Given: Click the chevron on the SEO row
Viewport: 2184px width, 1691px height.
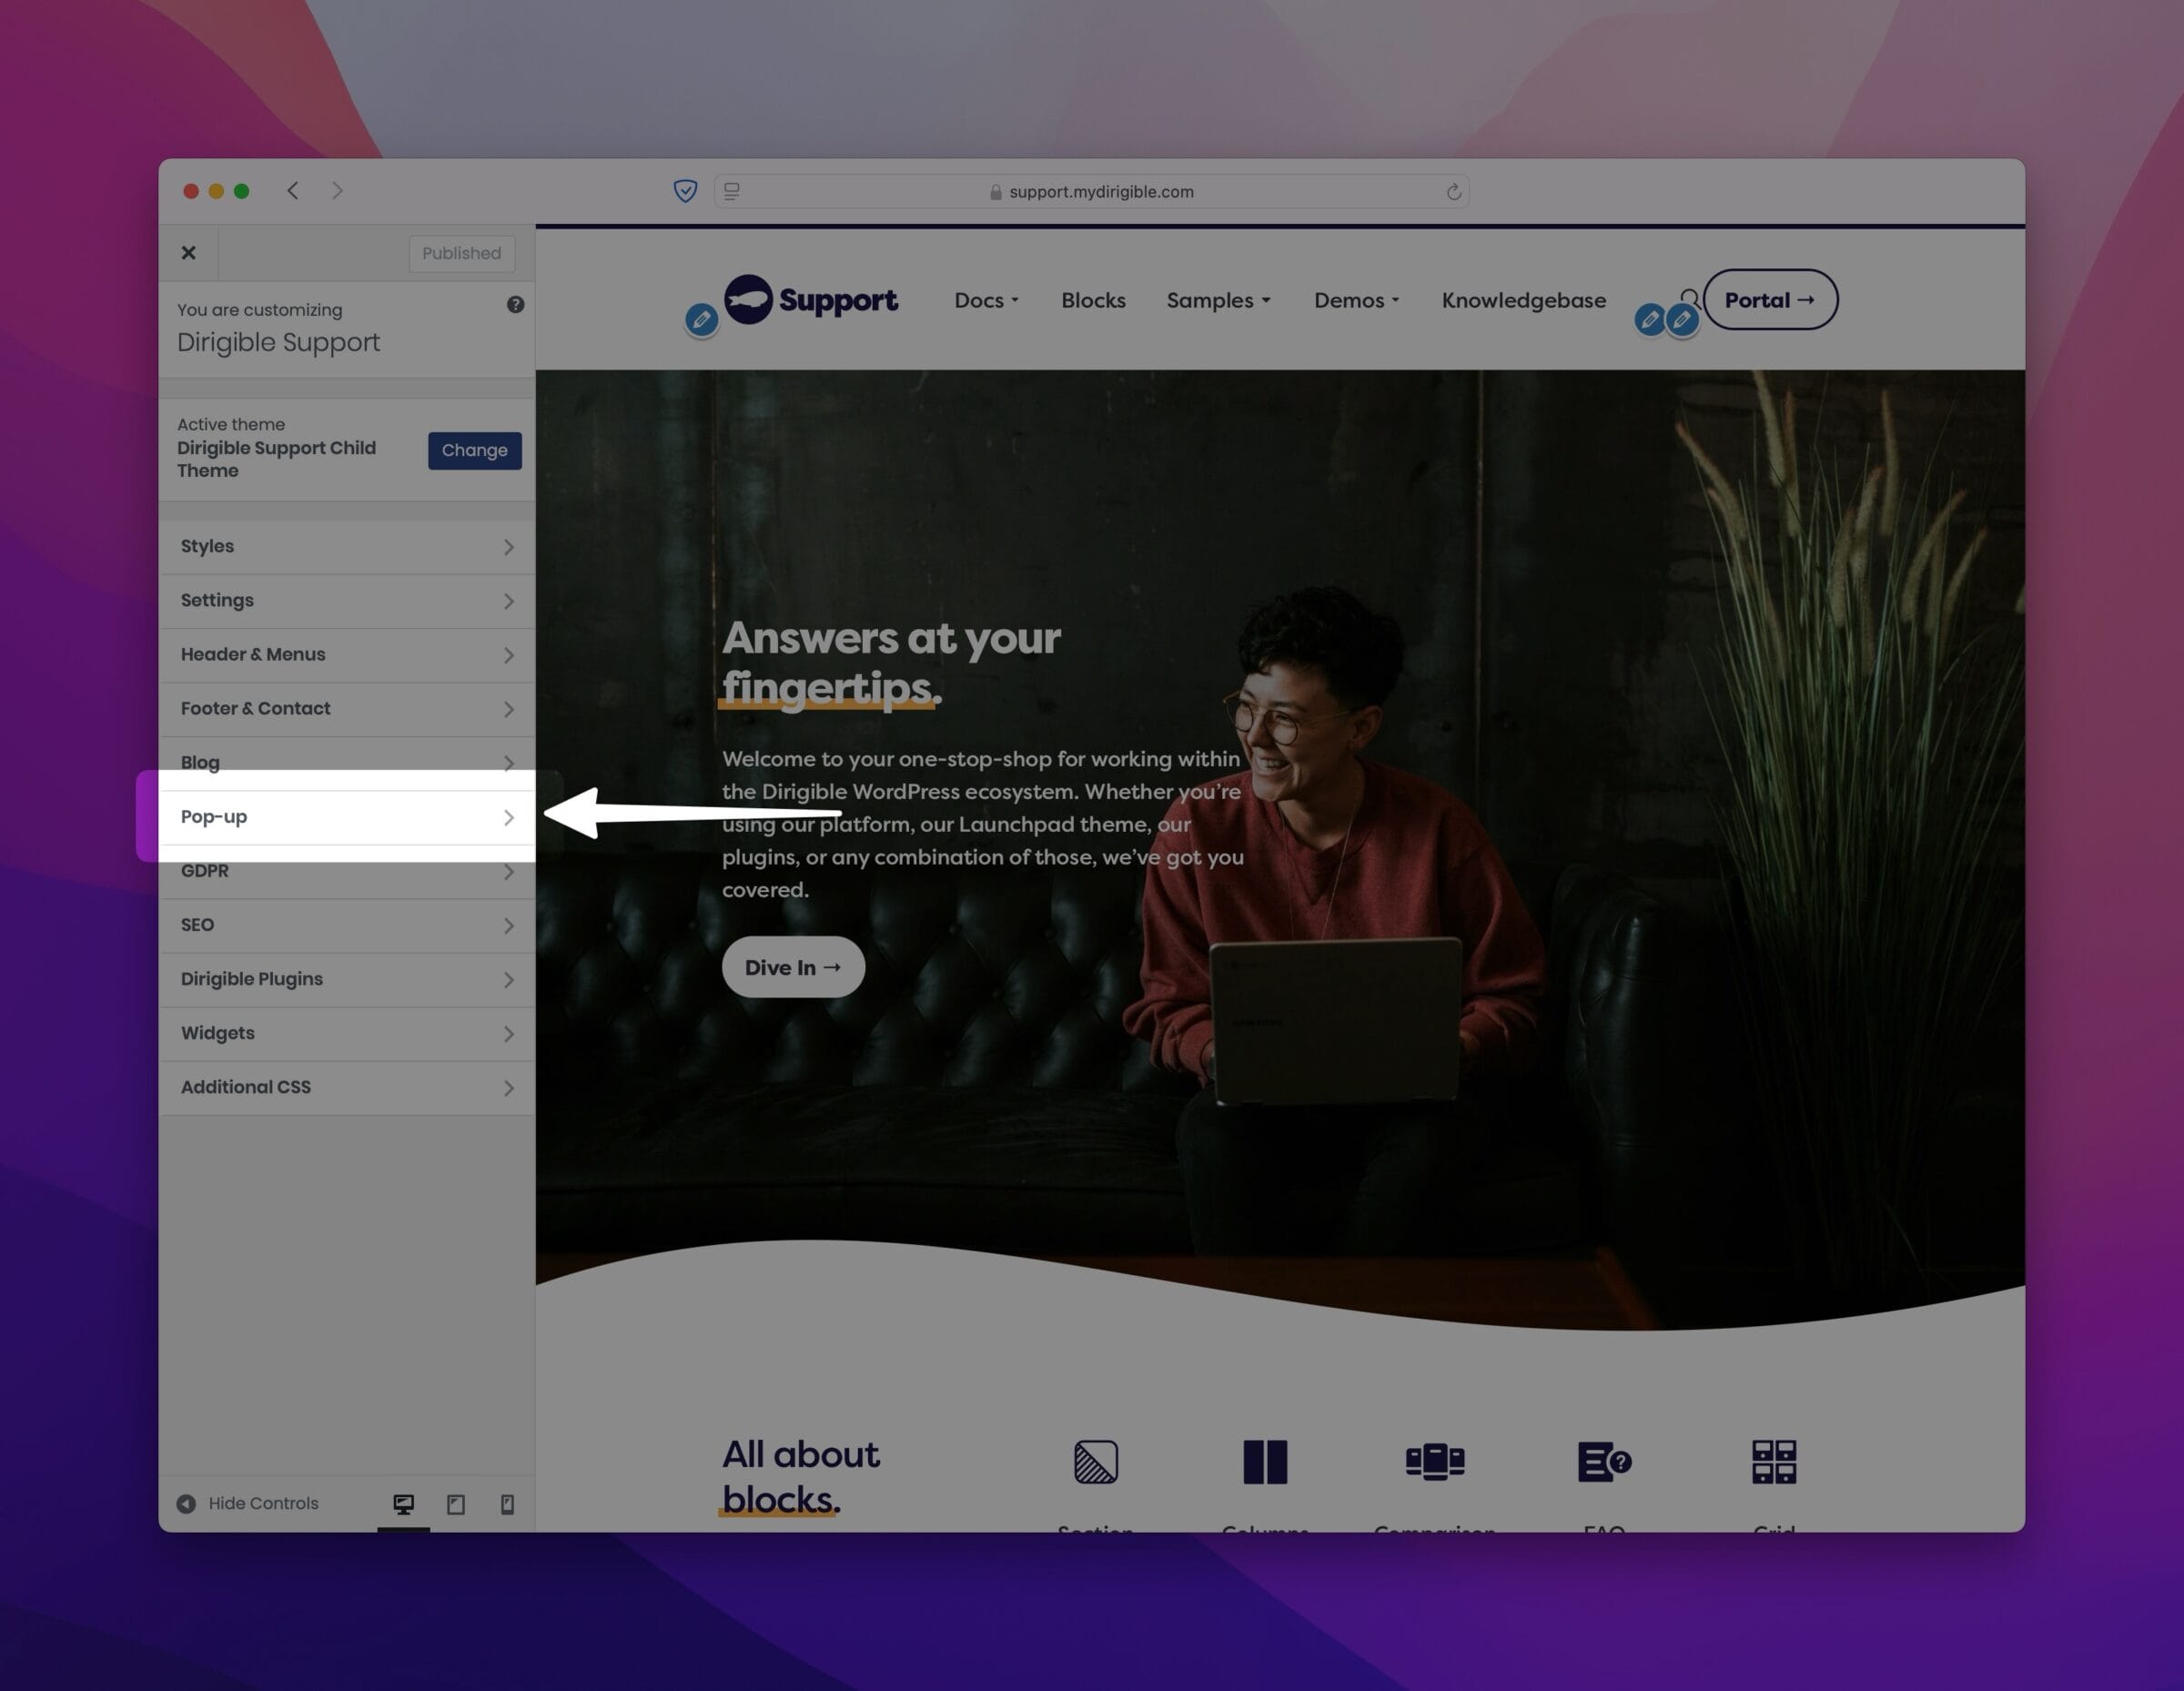Looking at the screenshot, I should point(508,925).
